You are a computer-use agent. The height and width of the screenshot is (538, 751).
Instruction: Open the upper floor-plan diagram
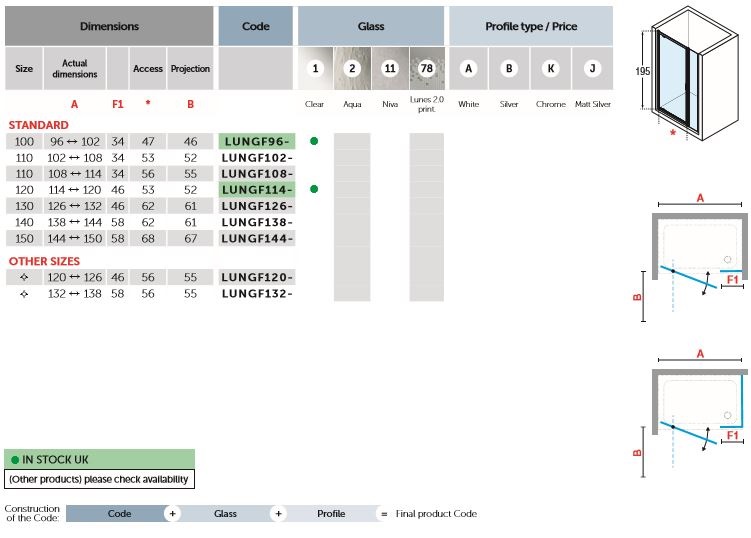click(690, 257)
